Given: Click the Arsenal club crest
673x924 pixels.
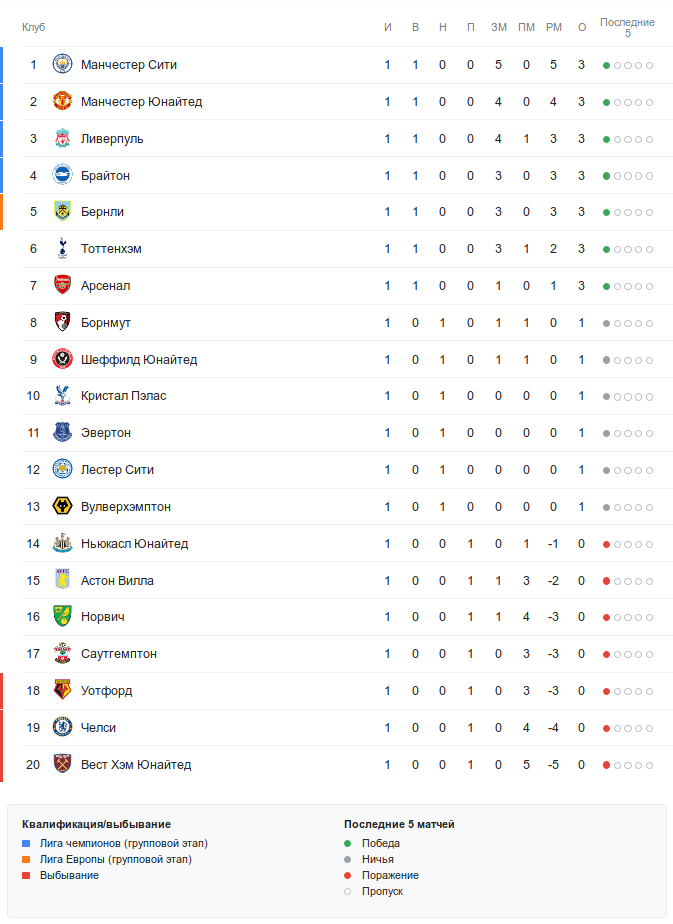Looking at the screenshot, I should pyautogui.click(x=62, y=286).
